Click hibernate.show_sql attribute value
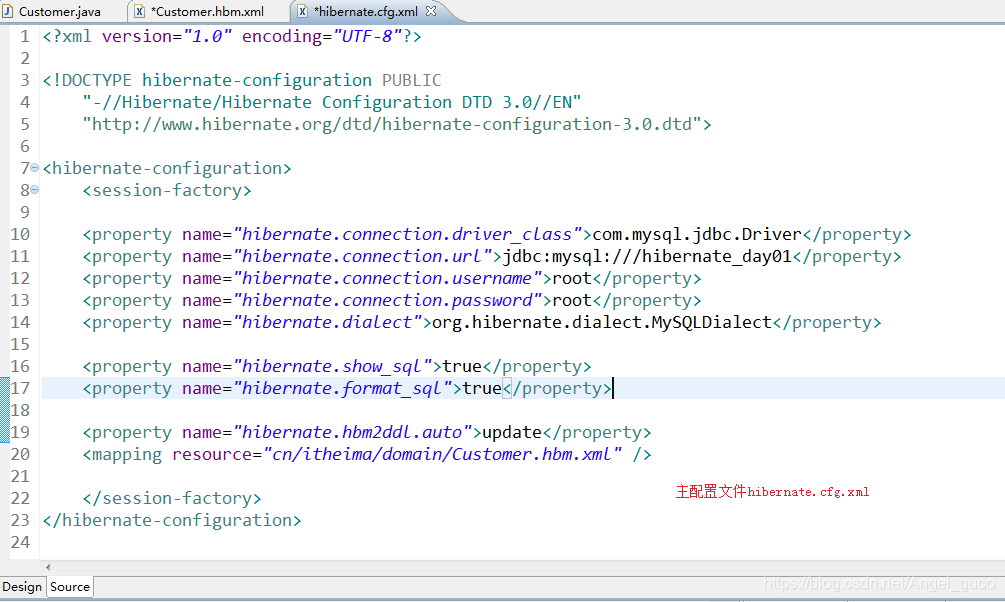The height and width of the screenshot is (602, 1005). pyautogui.click(x=333, y=366)
